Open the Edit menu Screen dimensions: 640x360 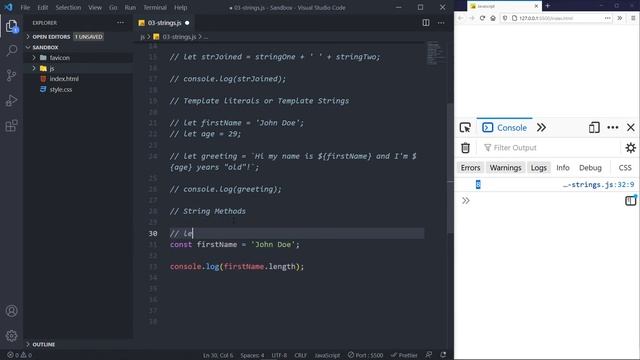pyautogui.click(x=42, y=7)
